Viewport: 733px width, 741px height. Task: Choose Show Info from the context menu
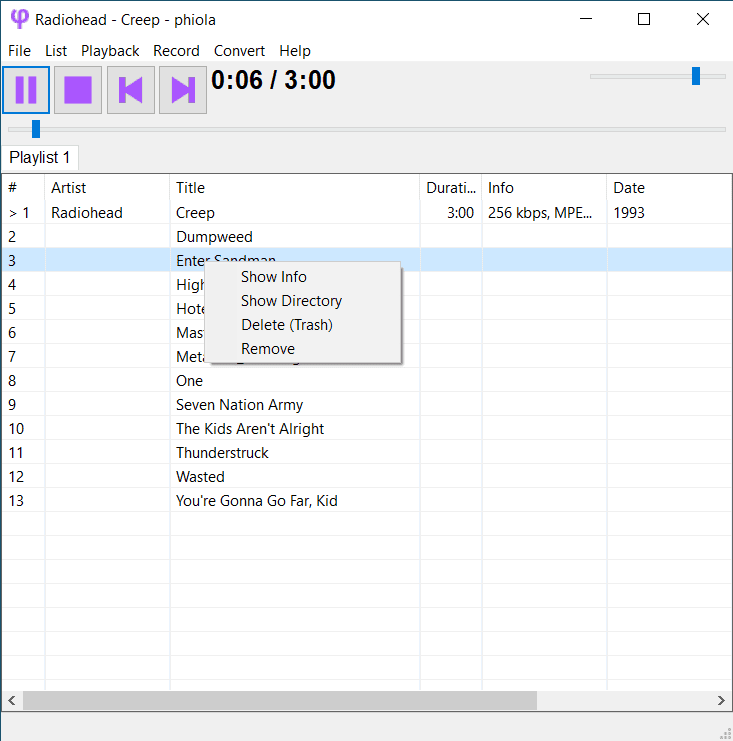click(x=303, y=277)
